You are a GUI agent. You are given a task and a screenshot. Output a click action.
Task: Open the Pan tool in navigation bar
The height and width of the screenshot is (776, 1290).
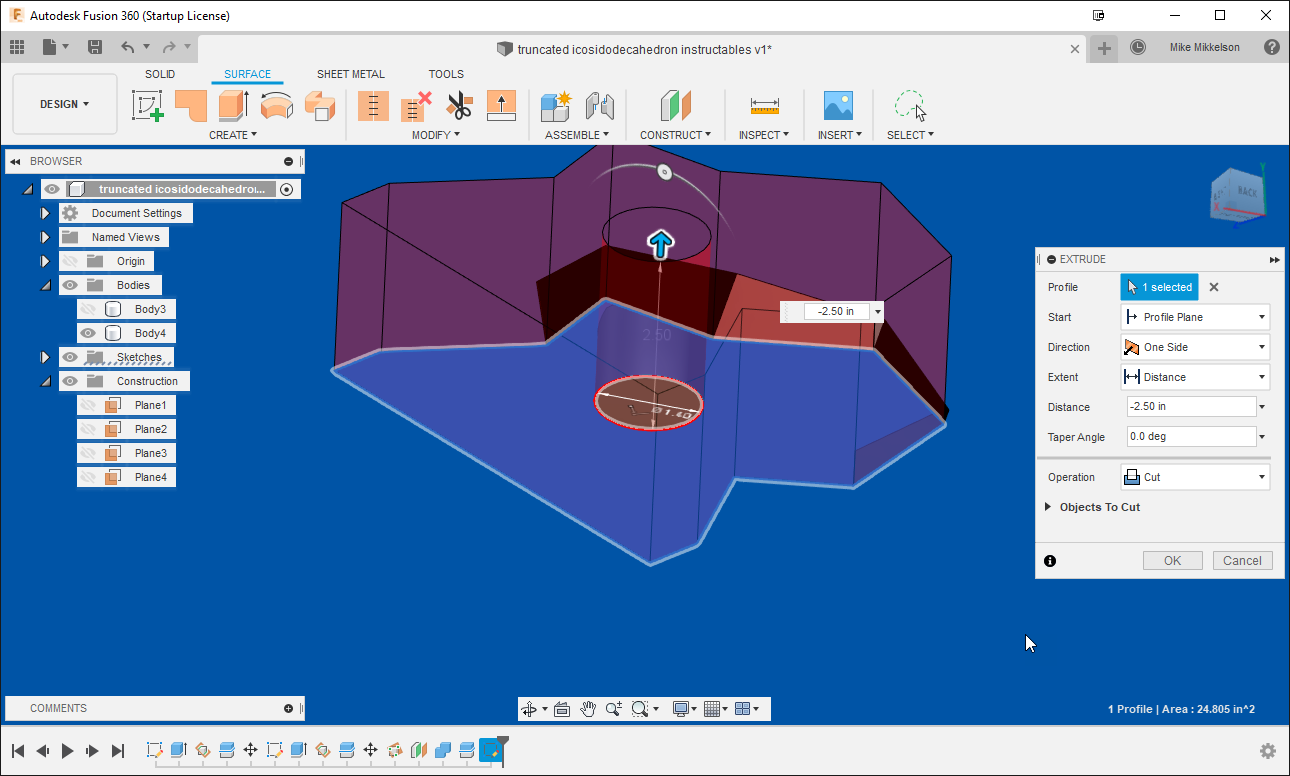(589, 708)
